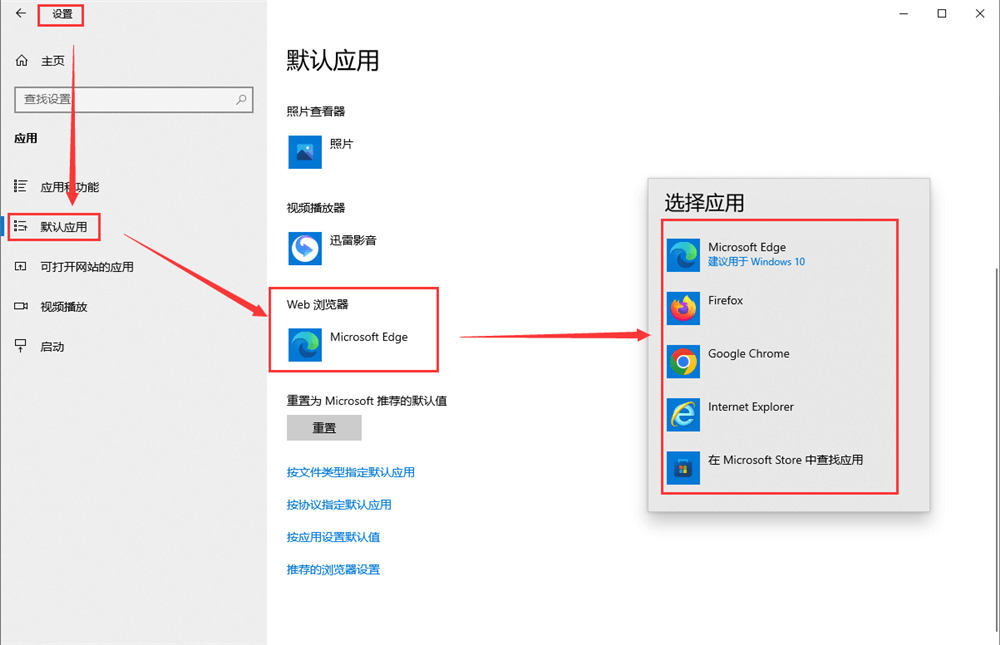Click inside the 查找设置 search box
1000x645 pixels.
tap(130, 100)
